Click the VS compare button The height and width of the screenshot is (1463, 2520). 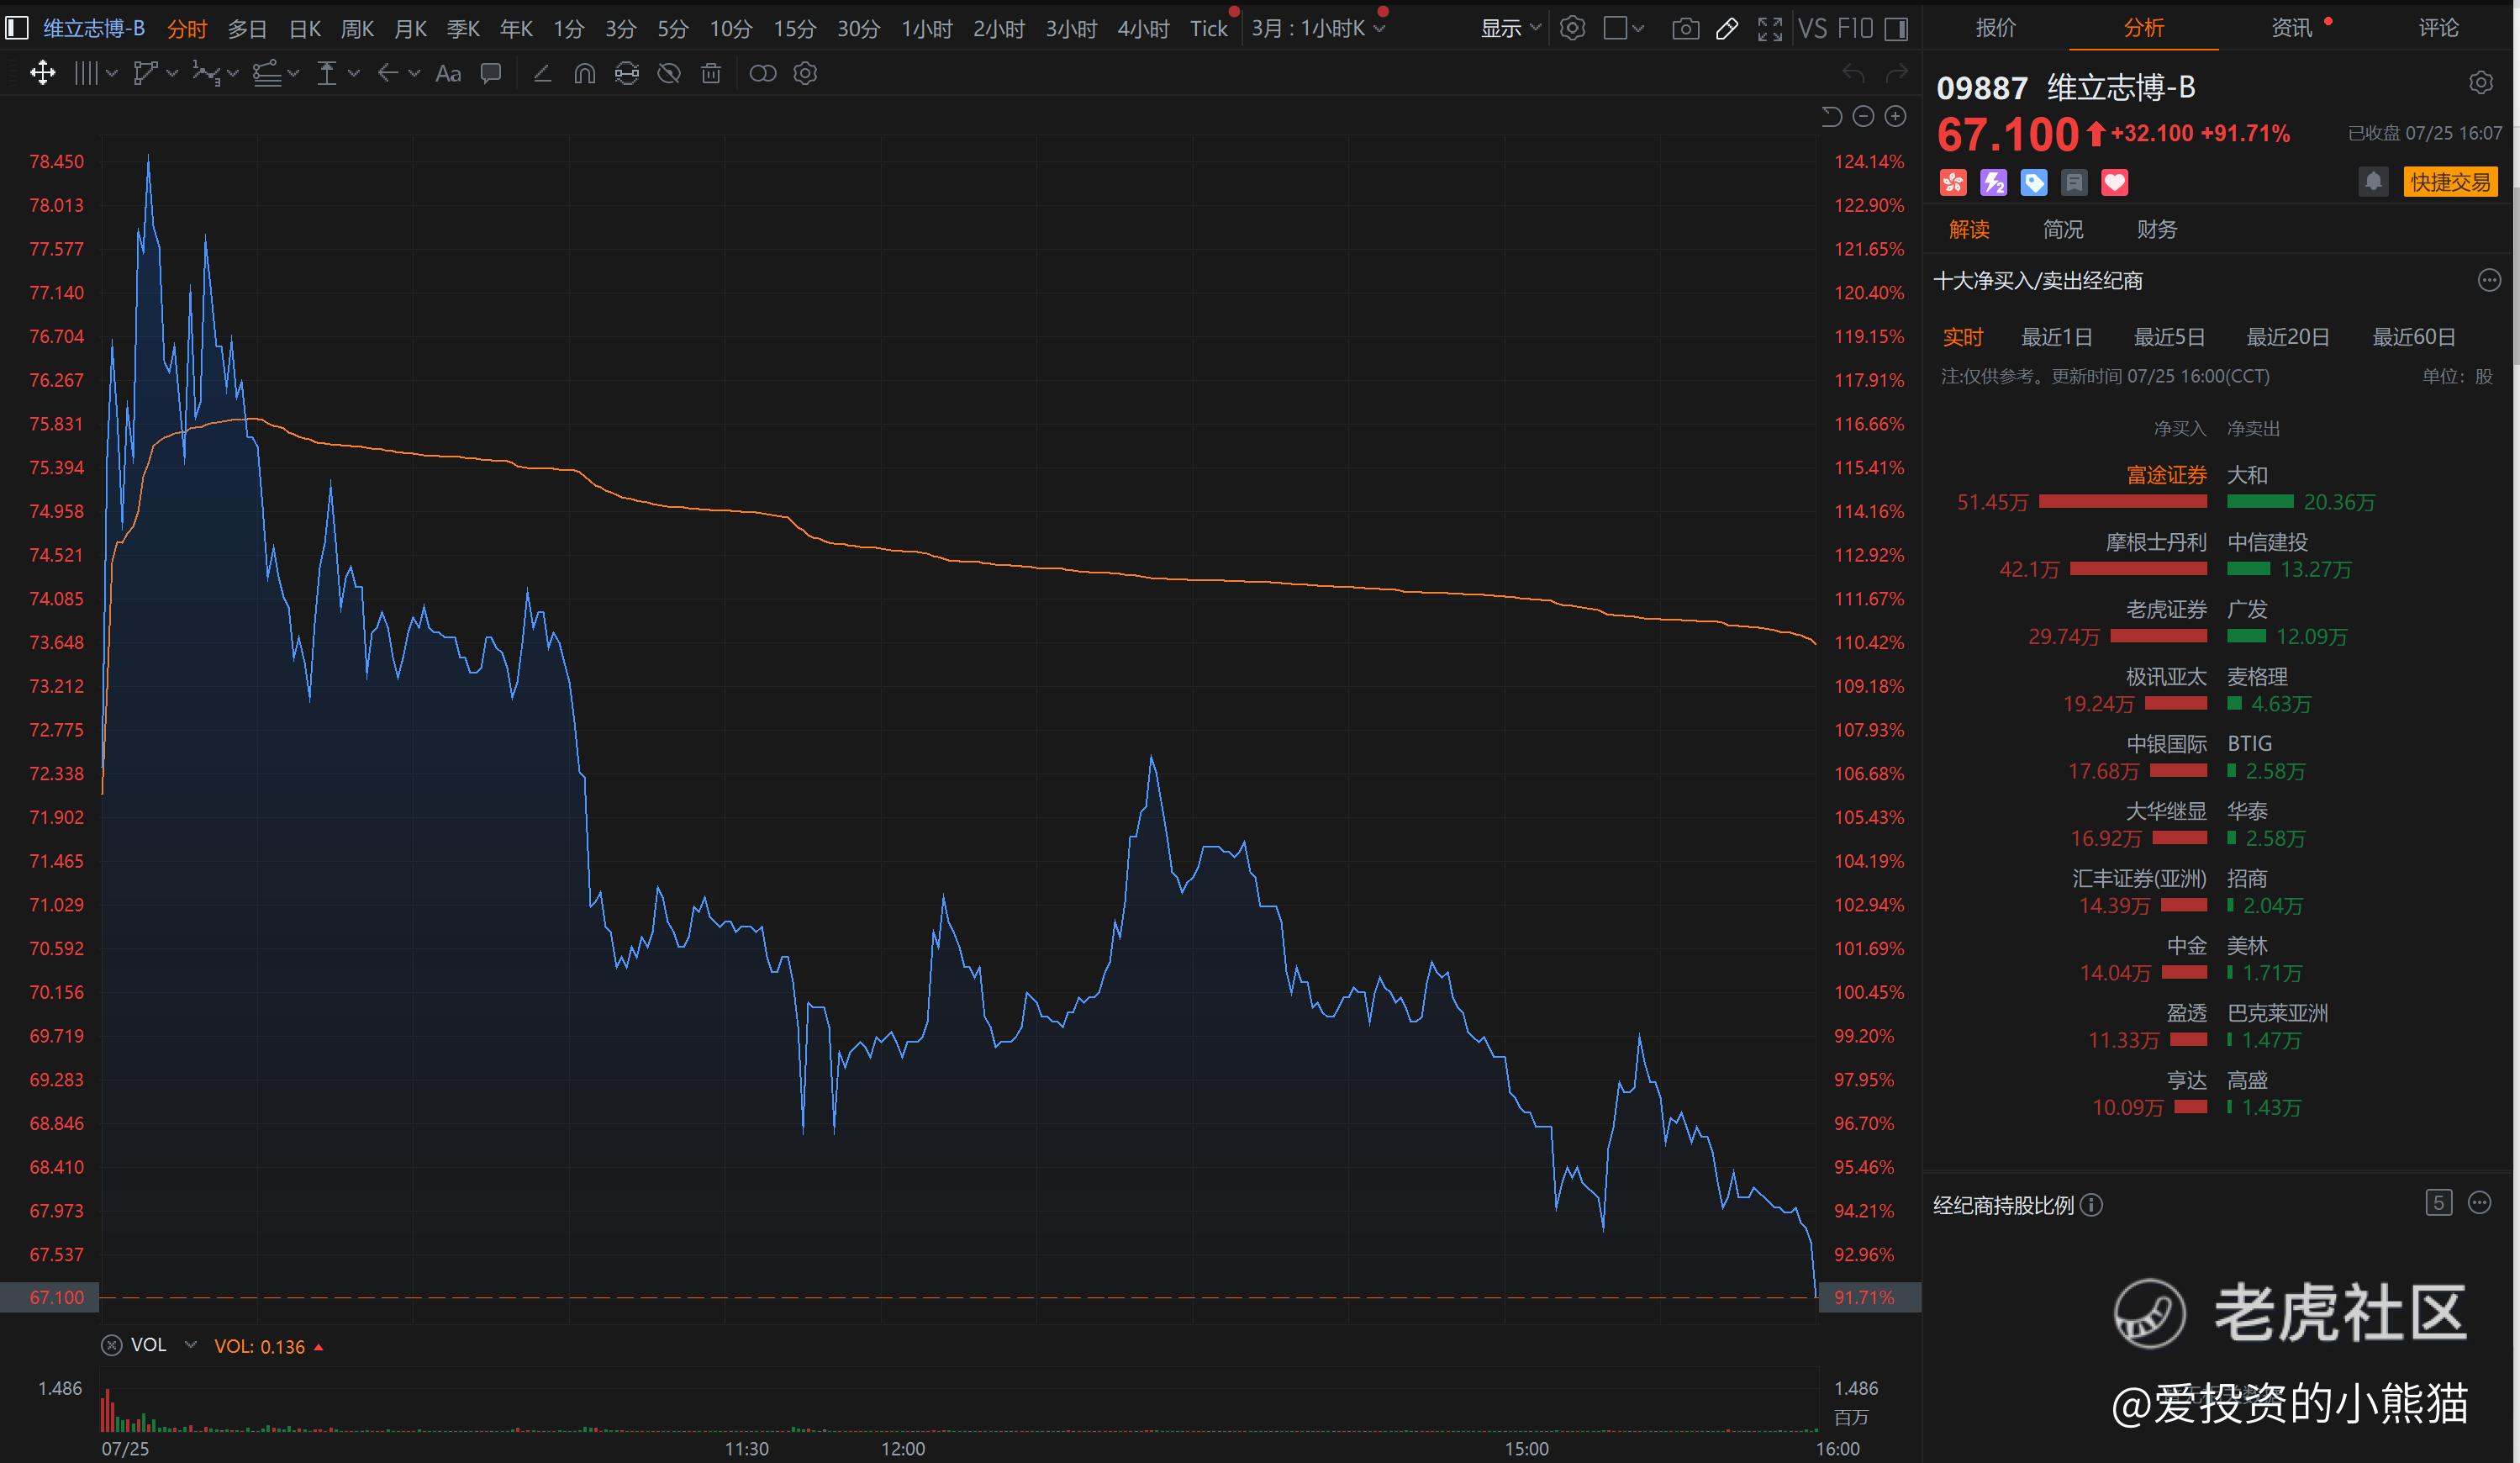click(x=1813, y=28)
